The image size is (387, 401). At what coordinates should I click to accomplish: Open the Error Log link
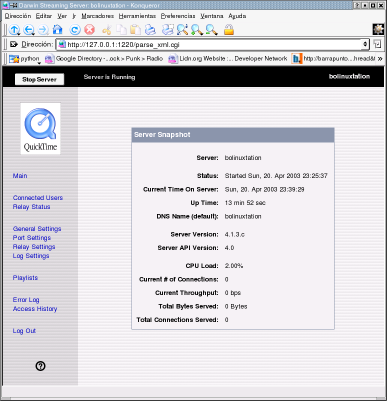coord(26,300)
